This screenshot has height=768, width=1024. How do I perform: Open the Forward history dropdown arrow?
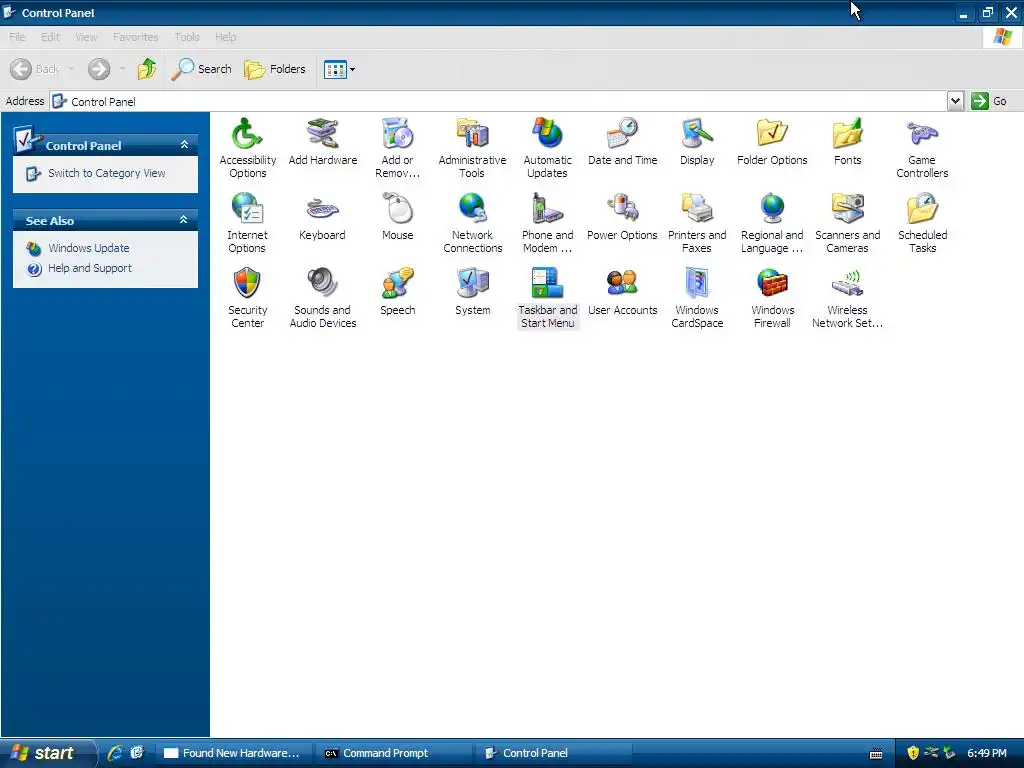[121, 69]
